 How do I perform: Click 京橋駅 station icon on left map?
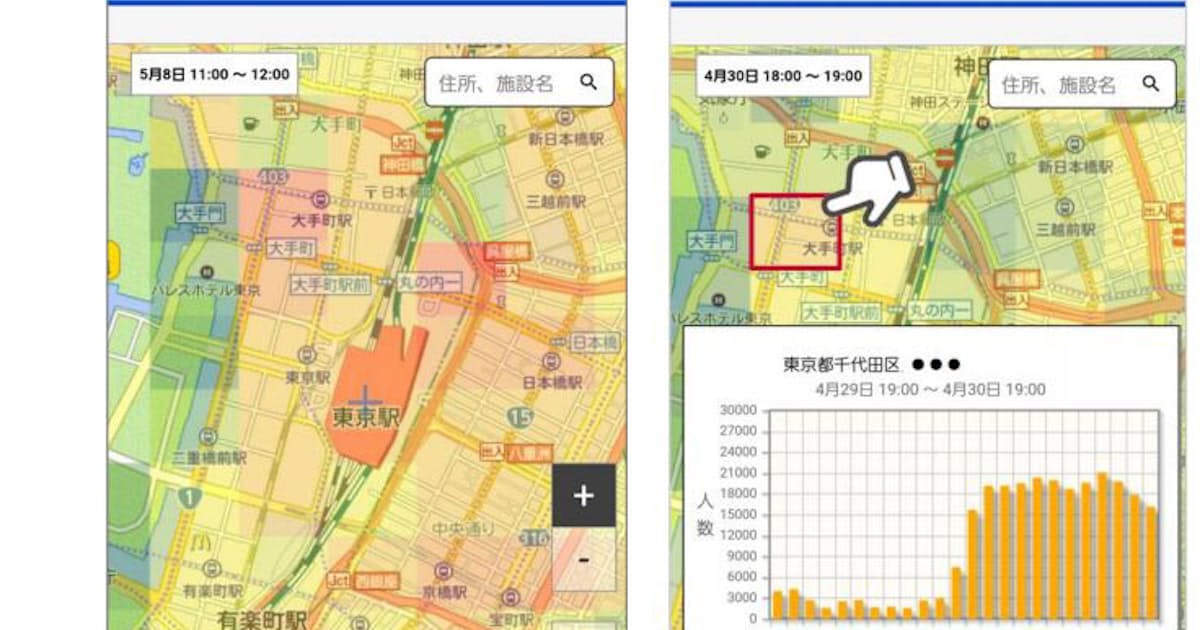pos(441,571)
